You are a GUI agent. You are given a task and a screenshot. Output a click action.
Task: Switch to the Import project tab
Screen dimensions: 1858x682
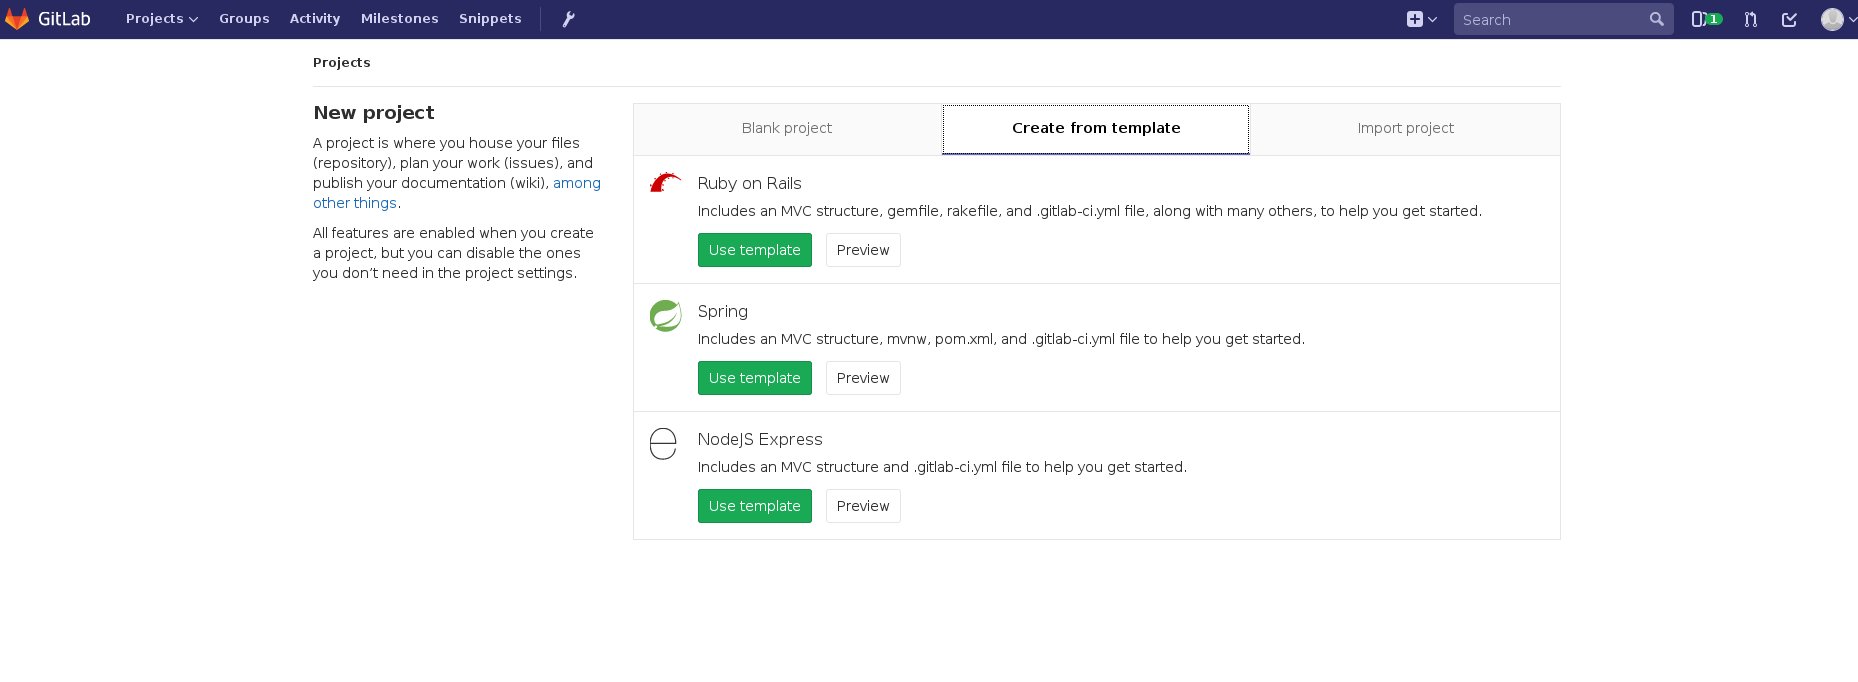coord(1405,129)
